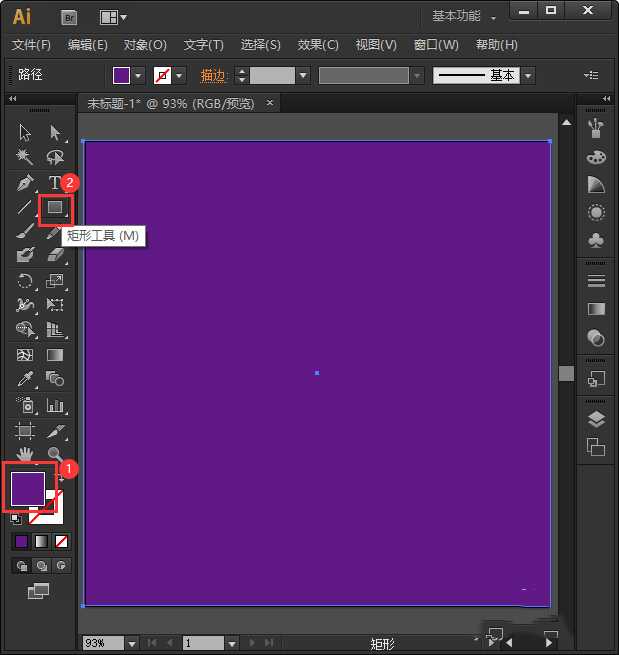
Task: Open the Layers panel icon
Action: (596, 419)
